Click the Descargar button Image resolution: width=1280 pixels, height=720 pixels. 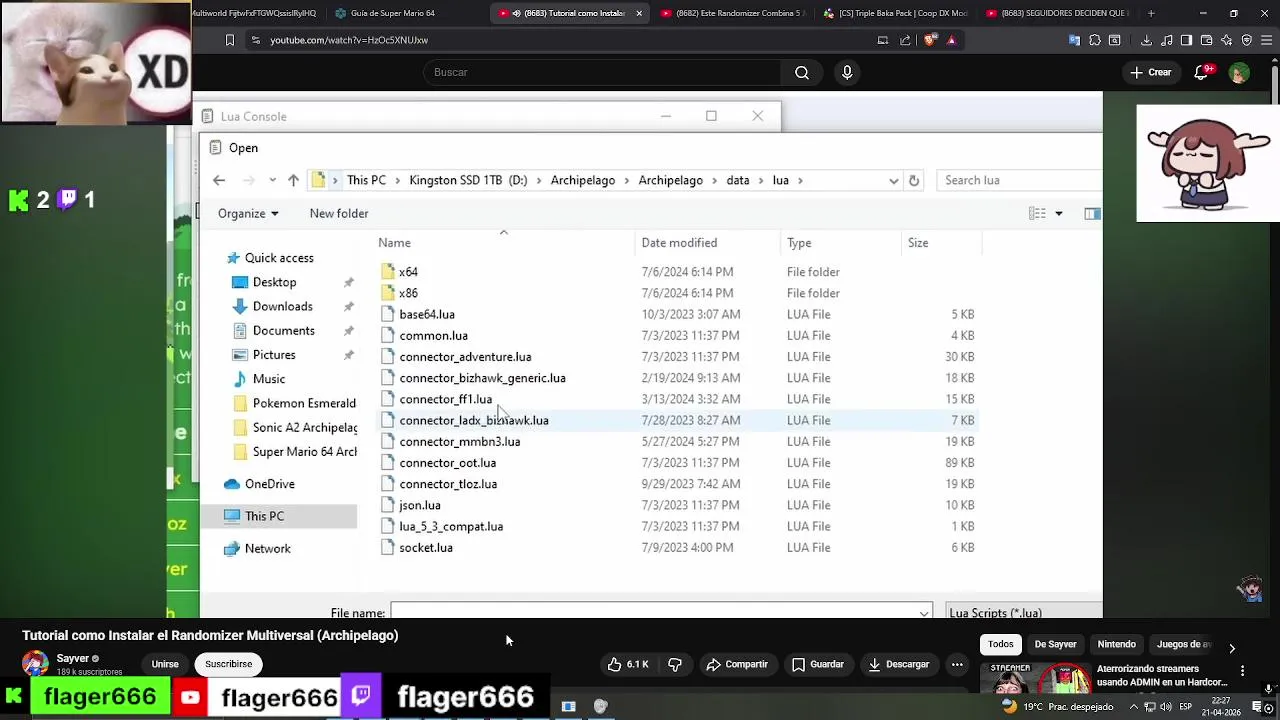point(897,664)
